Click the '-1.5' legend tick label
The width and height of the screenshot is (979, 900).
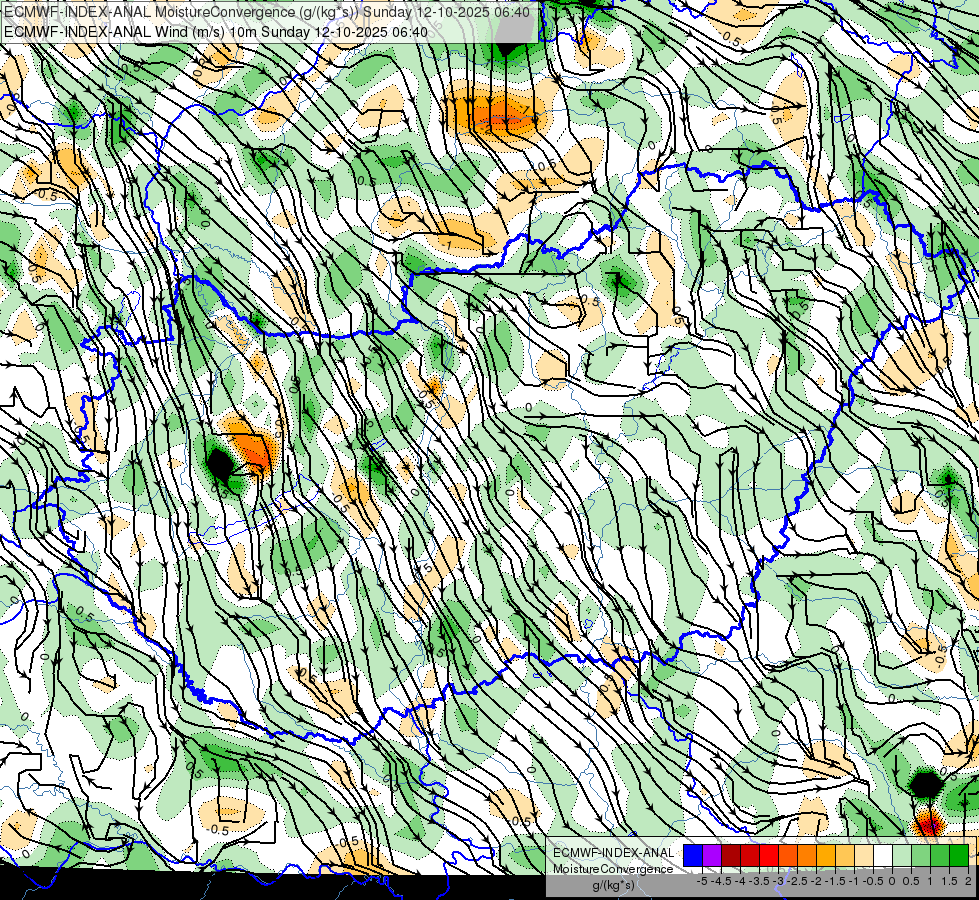[835, 881]
